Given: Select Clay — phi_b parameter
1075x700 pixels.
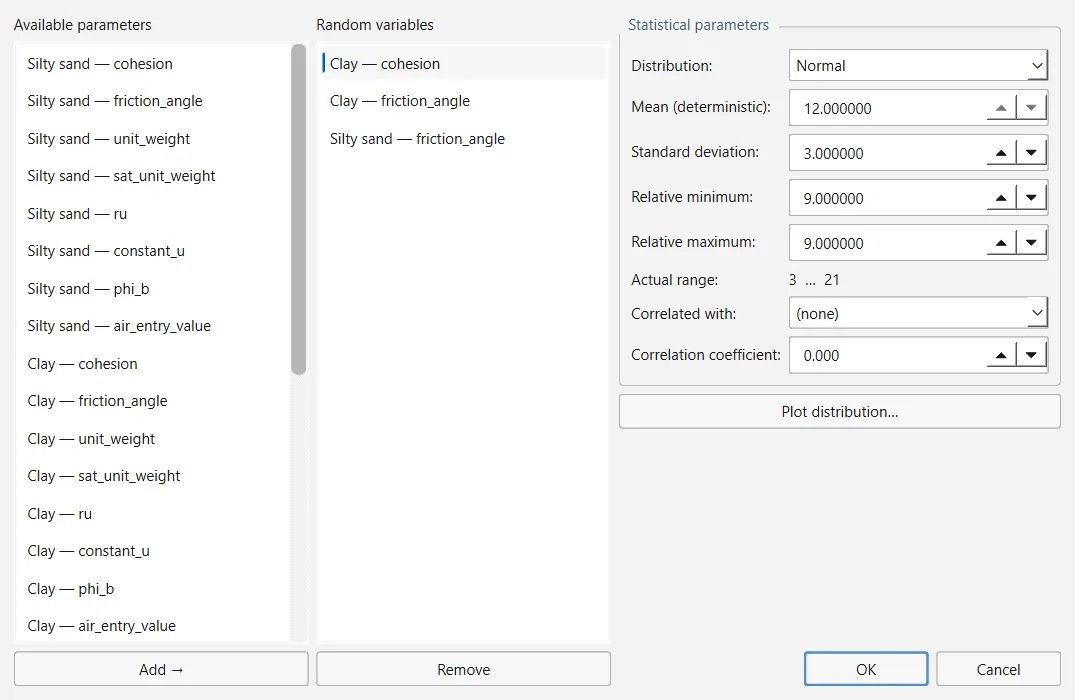Looking at the screenshot, I should [x=154, y=588].
